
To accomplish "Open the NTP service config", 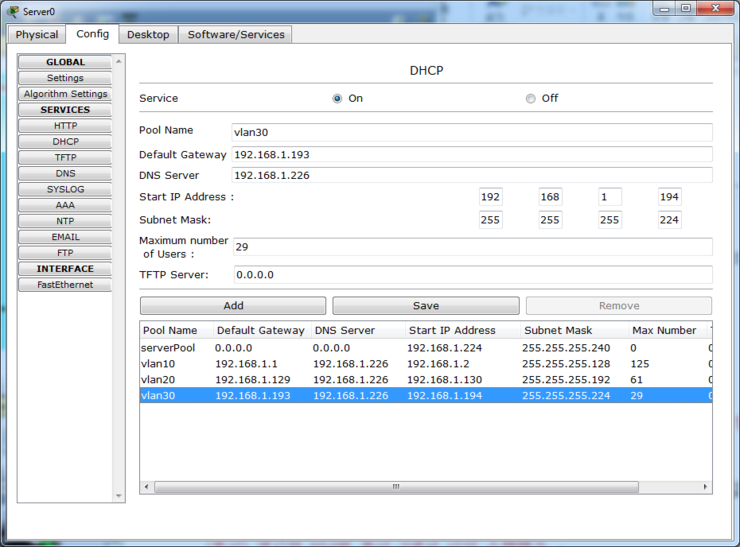I will pyautogui.click(x=65, y=221).
